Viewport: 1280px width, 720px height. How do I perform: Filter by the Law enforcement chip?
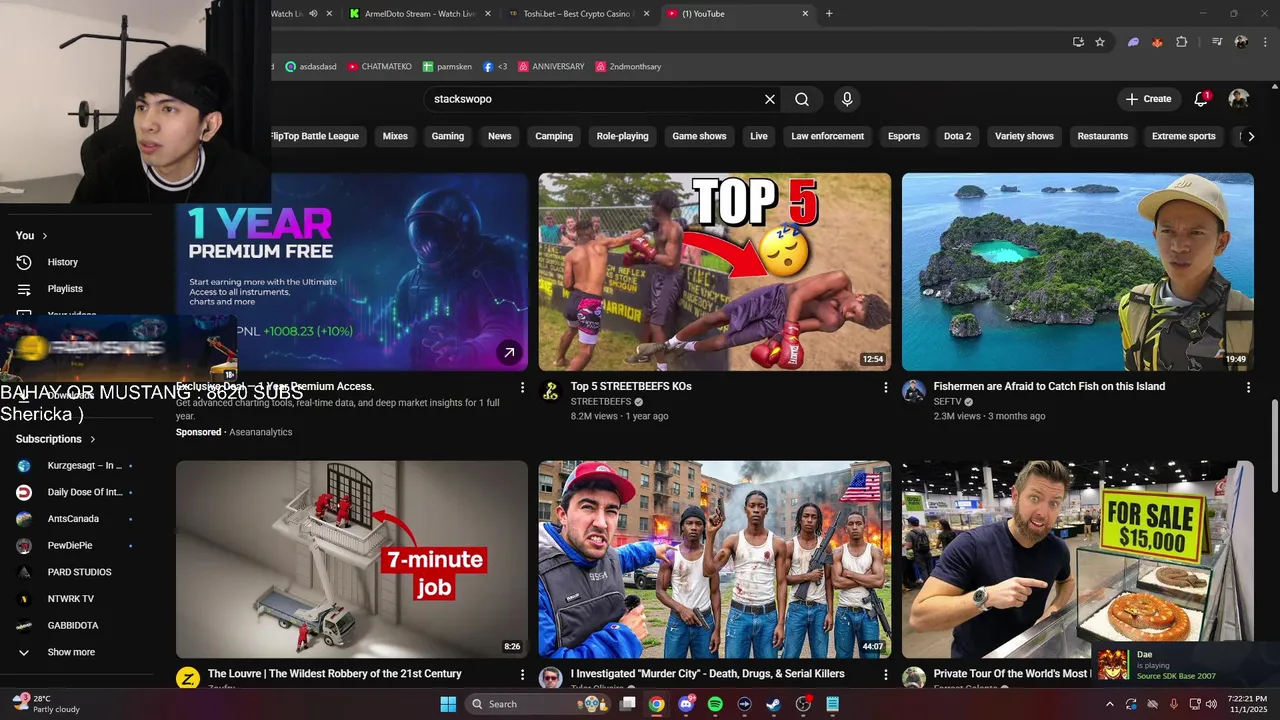(827, 136)
